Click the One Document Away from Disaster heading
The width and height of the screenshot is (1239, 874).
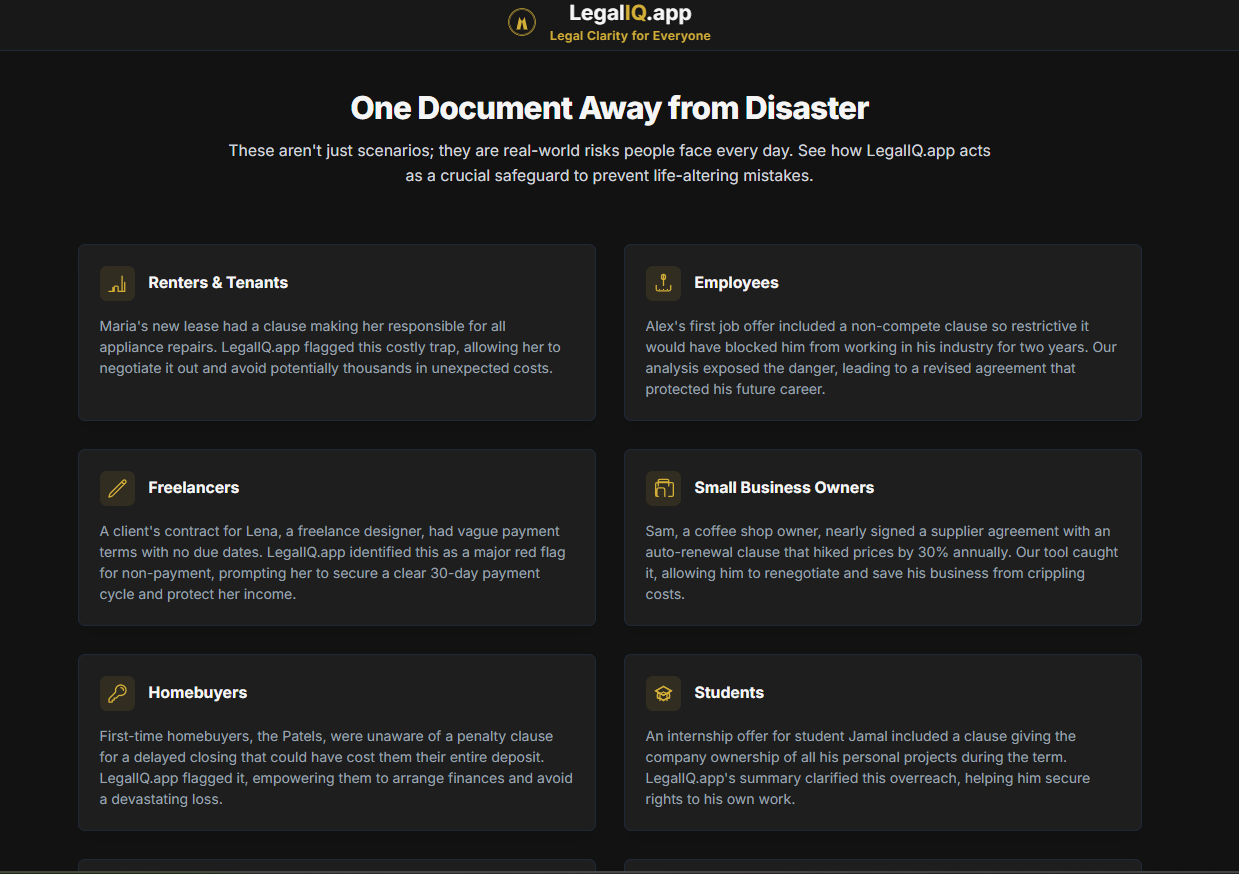tap(610, 108)
